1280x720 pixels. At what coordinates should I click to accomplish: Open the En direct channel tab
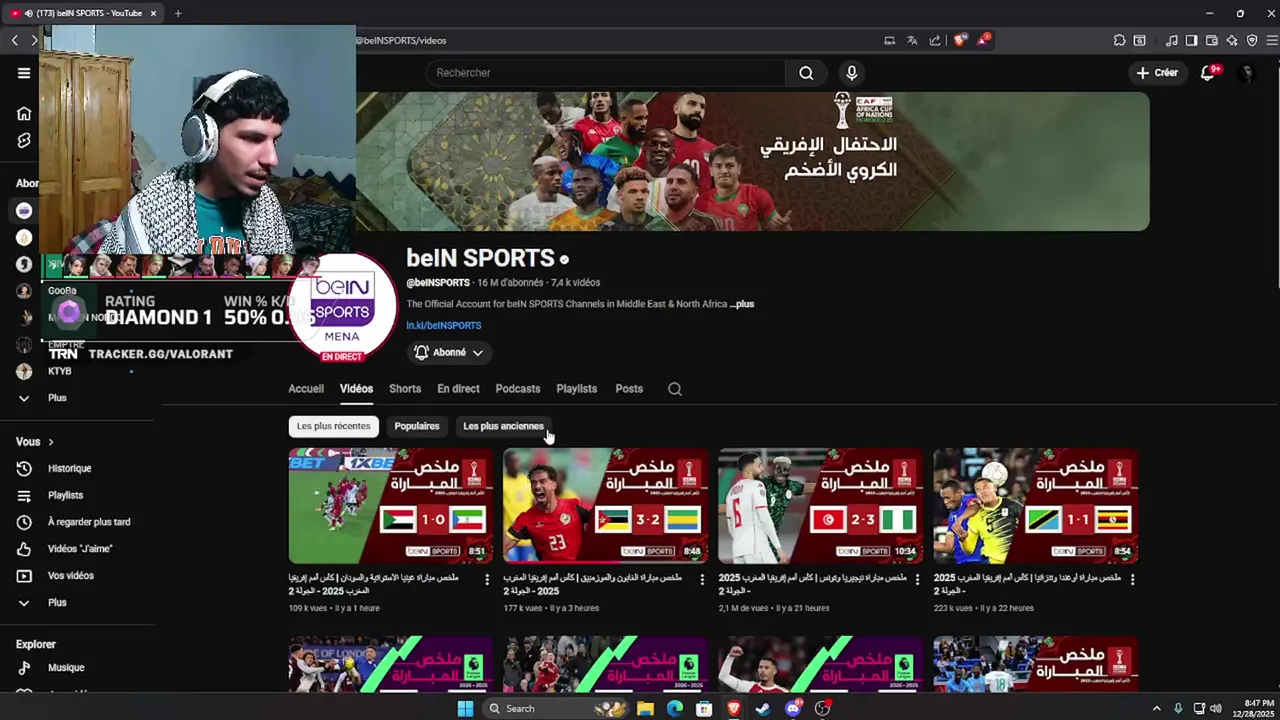click(458, 389)
